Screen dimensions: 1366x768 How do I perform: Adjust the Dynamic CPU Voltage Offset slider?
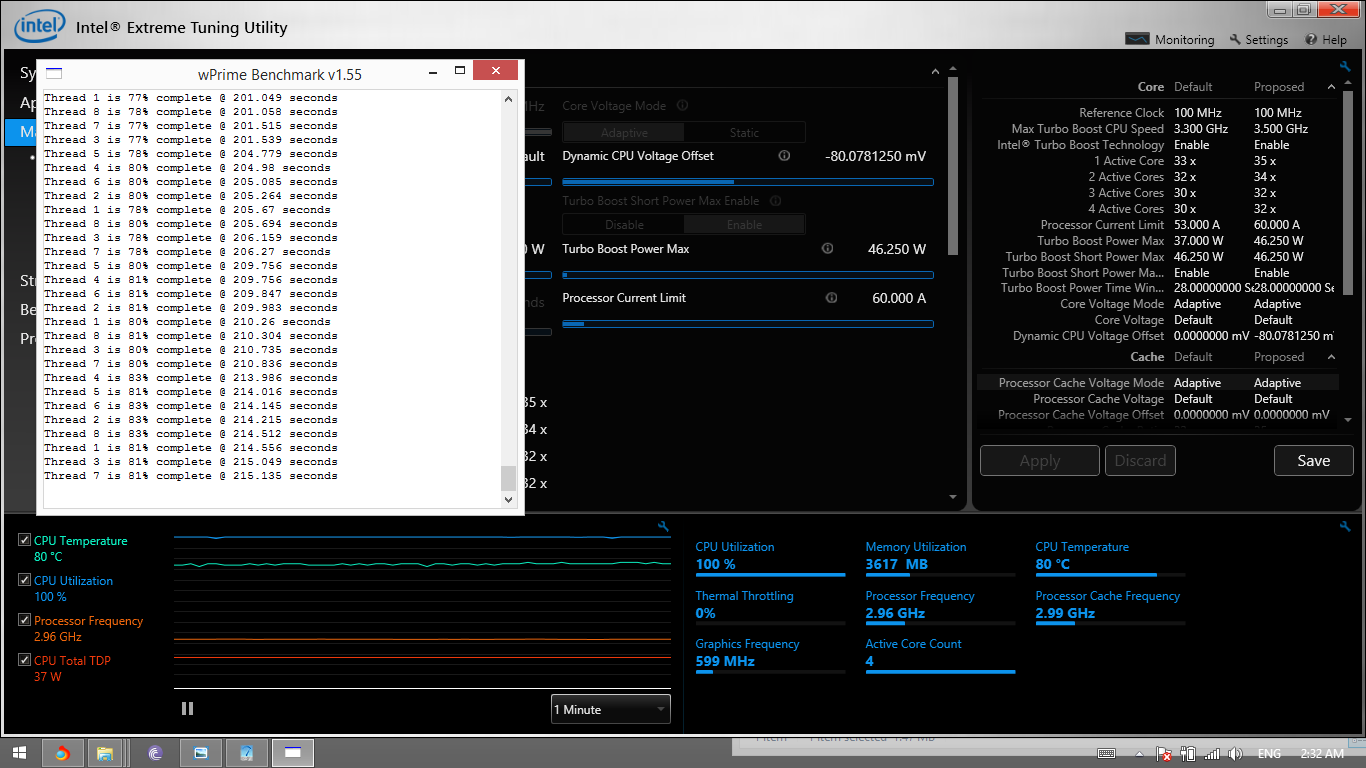(748, 182)
